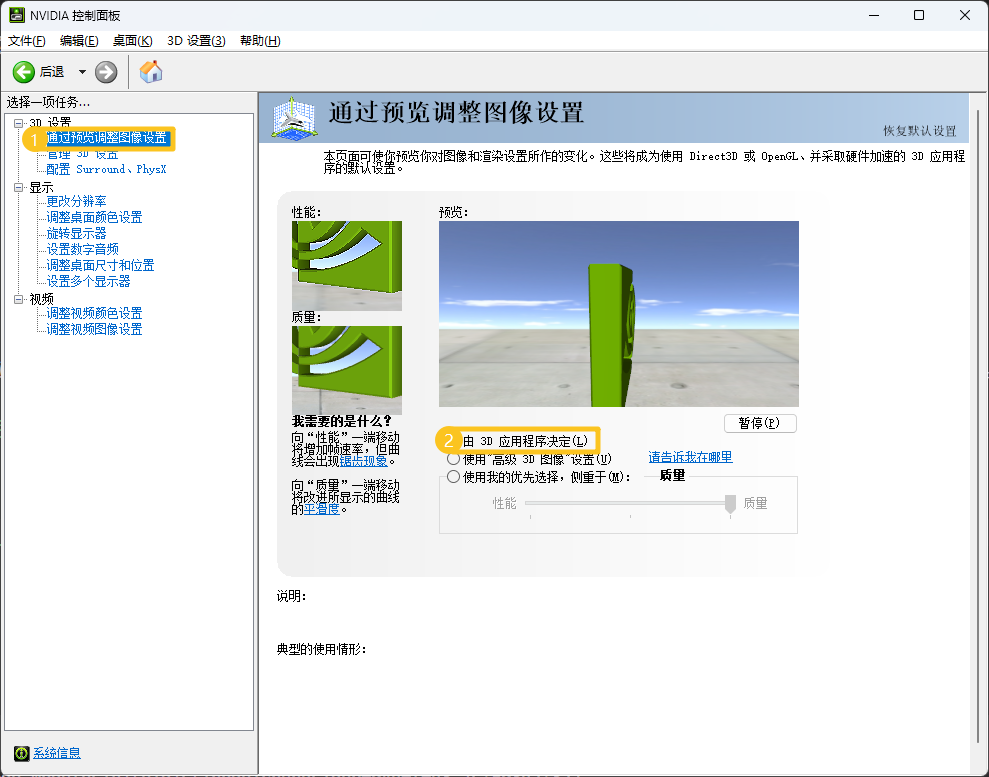The width and height of the screenshot is (989, 777).
Task: Click the page header 3D icon
Action: [x=294, y=118]
